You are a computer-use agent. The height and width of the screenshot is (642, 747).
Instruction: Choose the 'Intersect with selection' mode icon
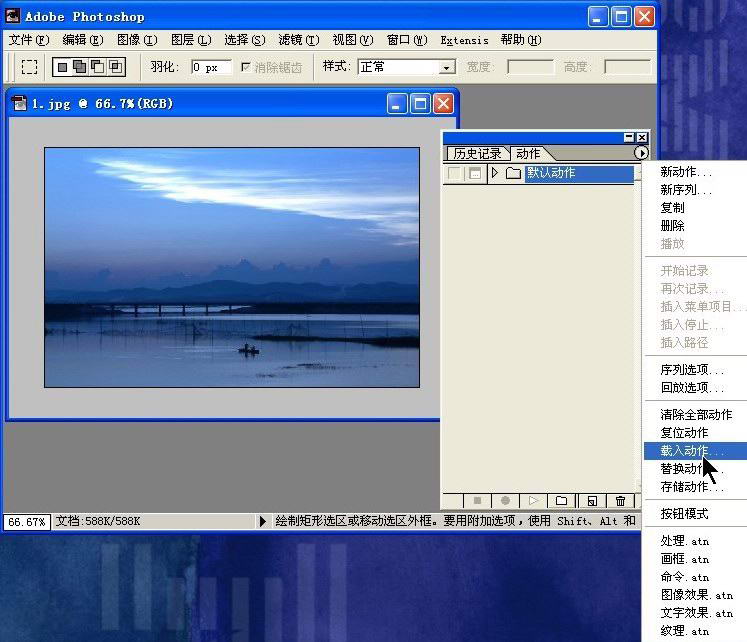click(x=116, y=67)
